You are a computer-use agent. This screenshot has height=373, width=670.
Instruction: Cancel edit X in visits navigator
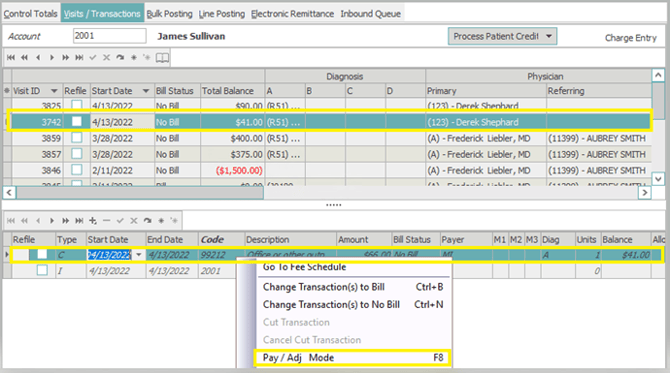click(x=106, y=57)
